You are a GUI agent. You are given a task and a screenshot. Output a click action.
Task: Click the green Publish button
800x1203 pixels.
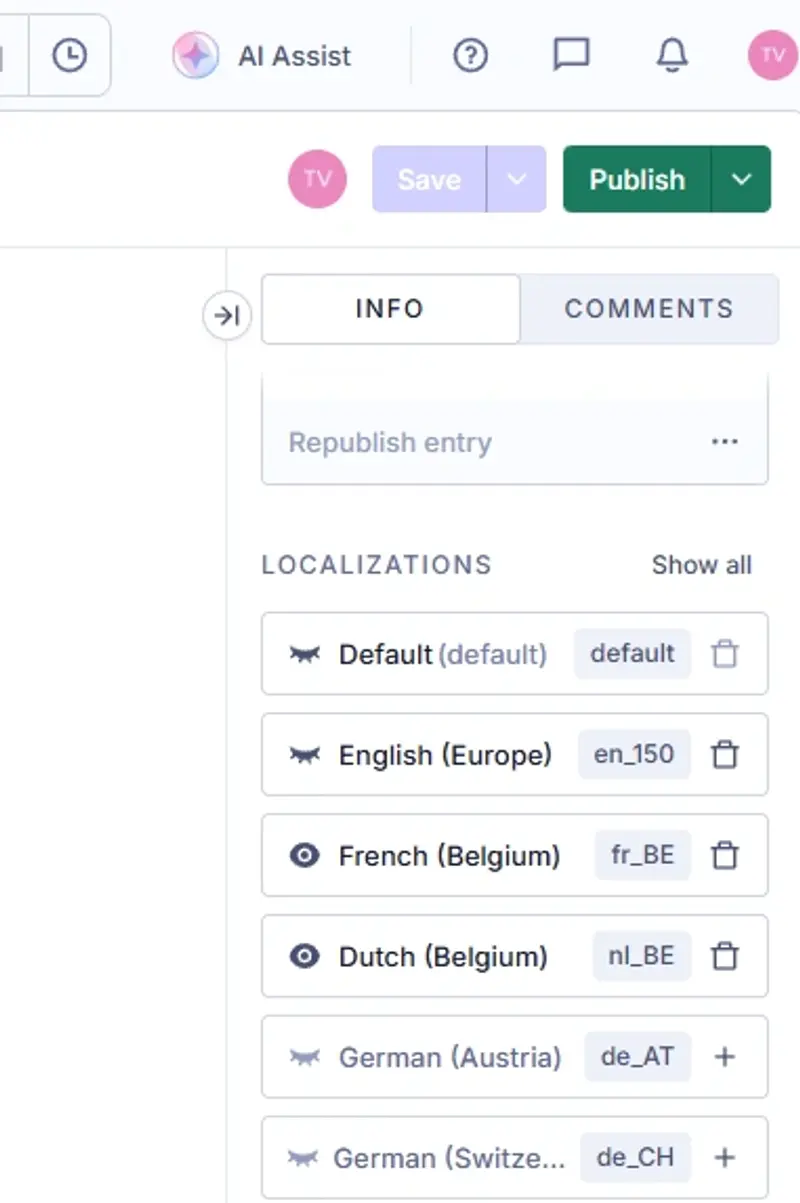click(x=637, y=179)
